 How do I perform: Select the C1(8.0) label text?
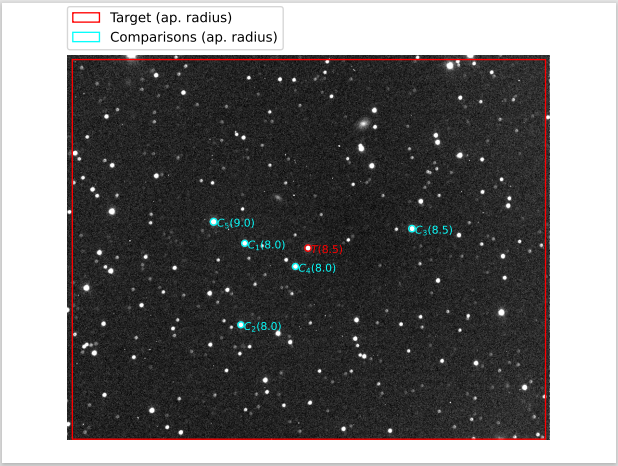[x=268, y=245]
